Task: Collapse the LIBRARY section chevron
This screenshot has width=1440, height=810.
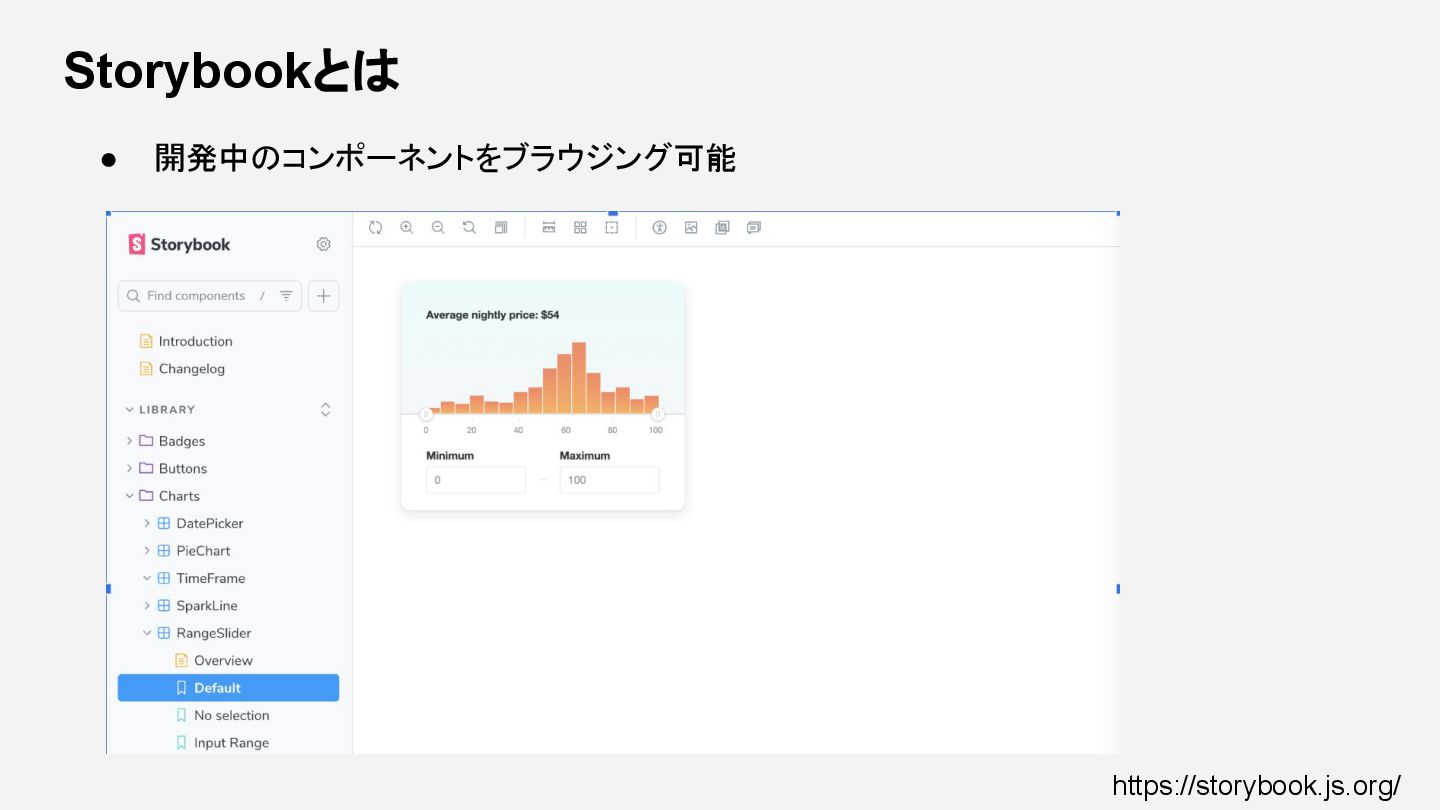Action: (129, 409)
